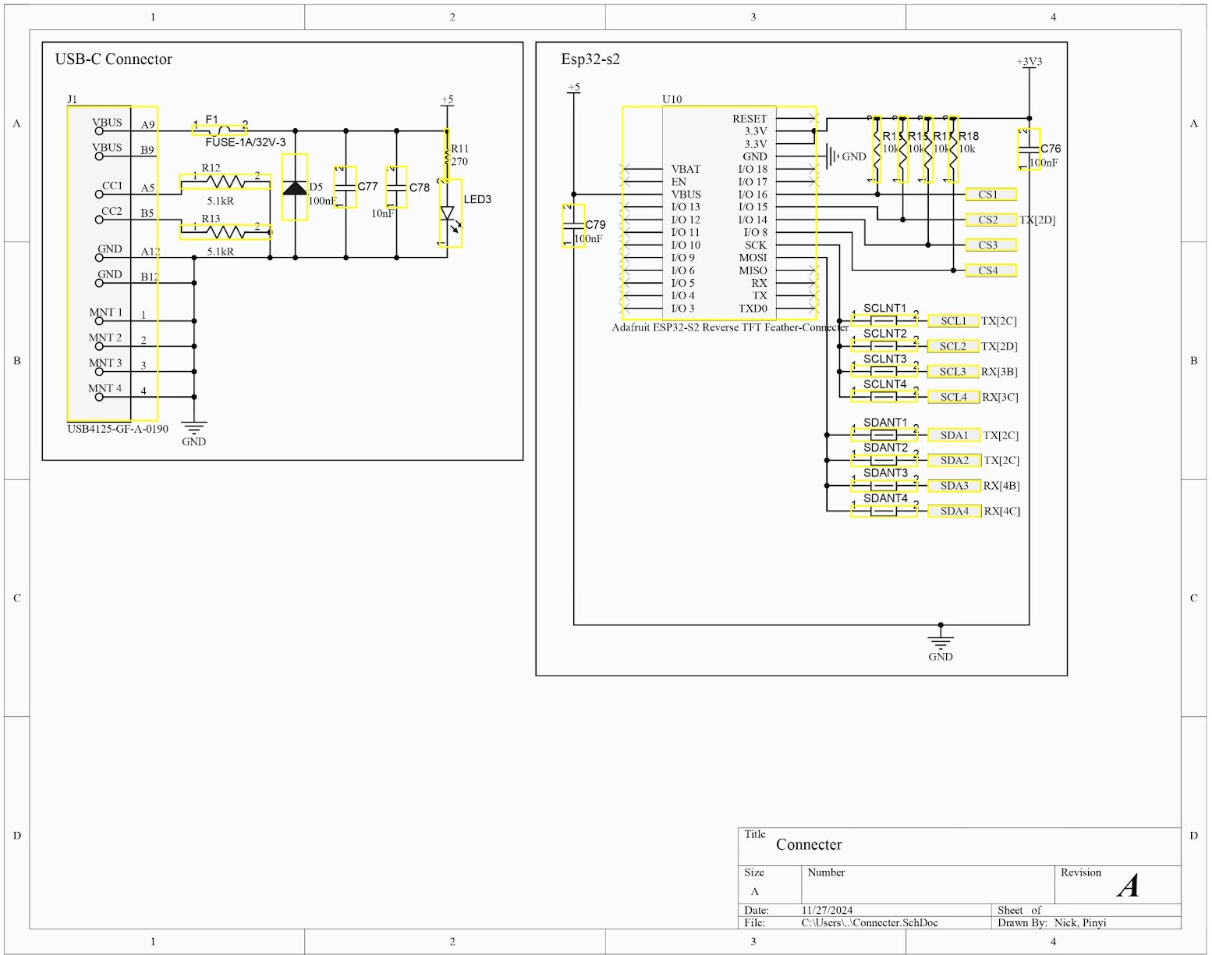Click the SDA1 port
This screenshot has height=955, width=1212.
954,435
